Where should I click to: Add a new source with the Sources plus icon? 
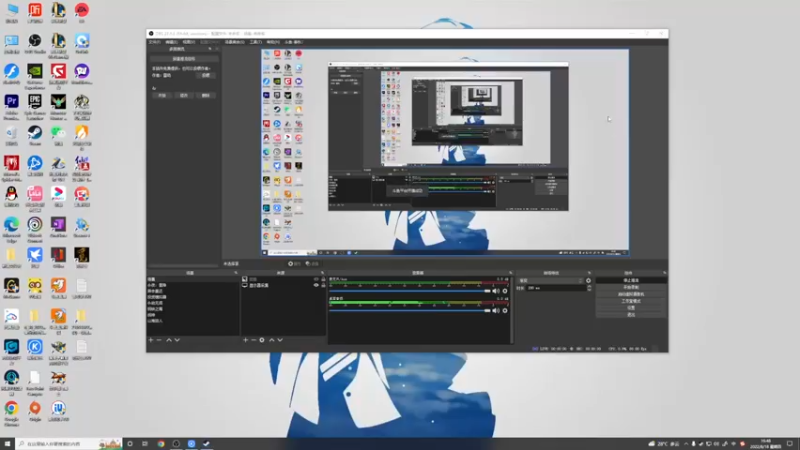[x=245, y=340]
